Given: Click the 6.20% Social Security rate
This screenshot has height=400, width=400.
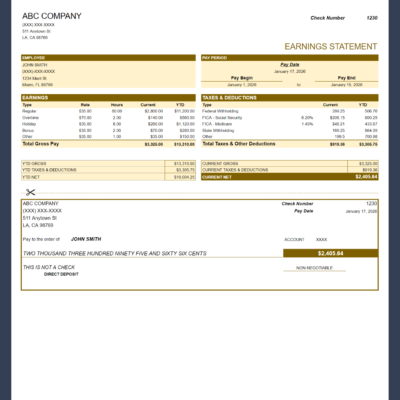Looking at the screenshot, I should tap(307, 118).
